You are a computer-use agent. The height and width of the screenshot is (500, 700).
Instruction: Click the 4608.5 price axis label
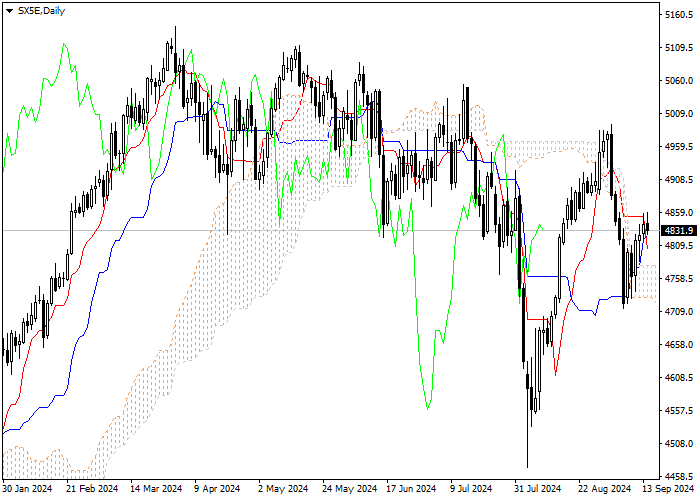point(679,378)
